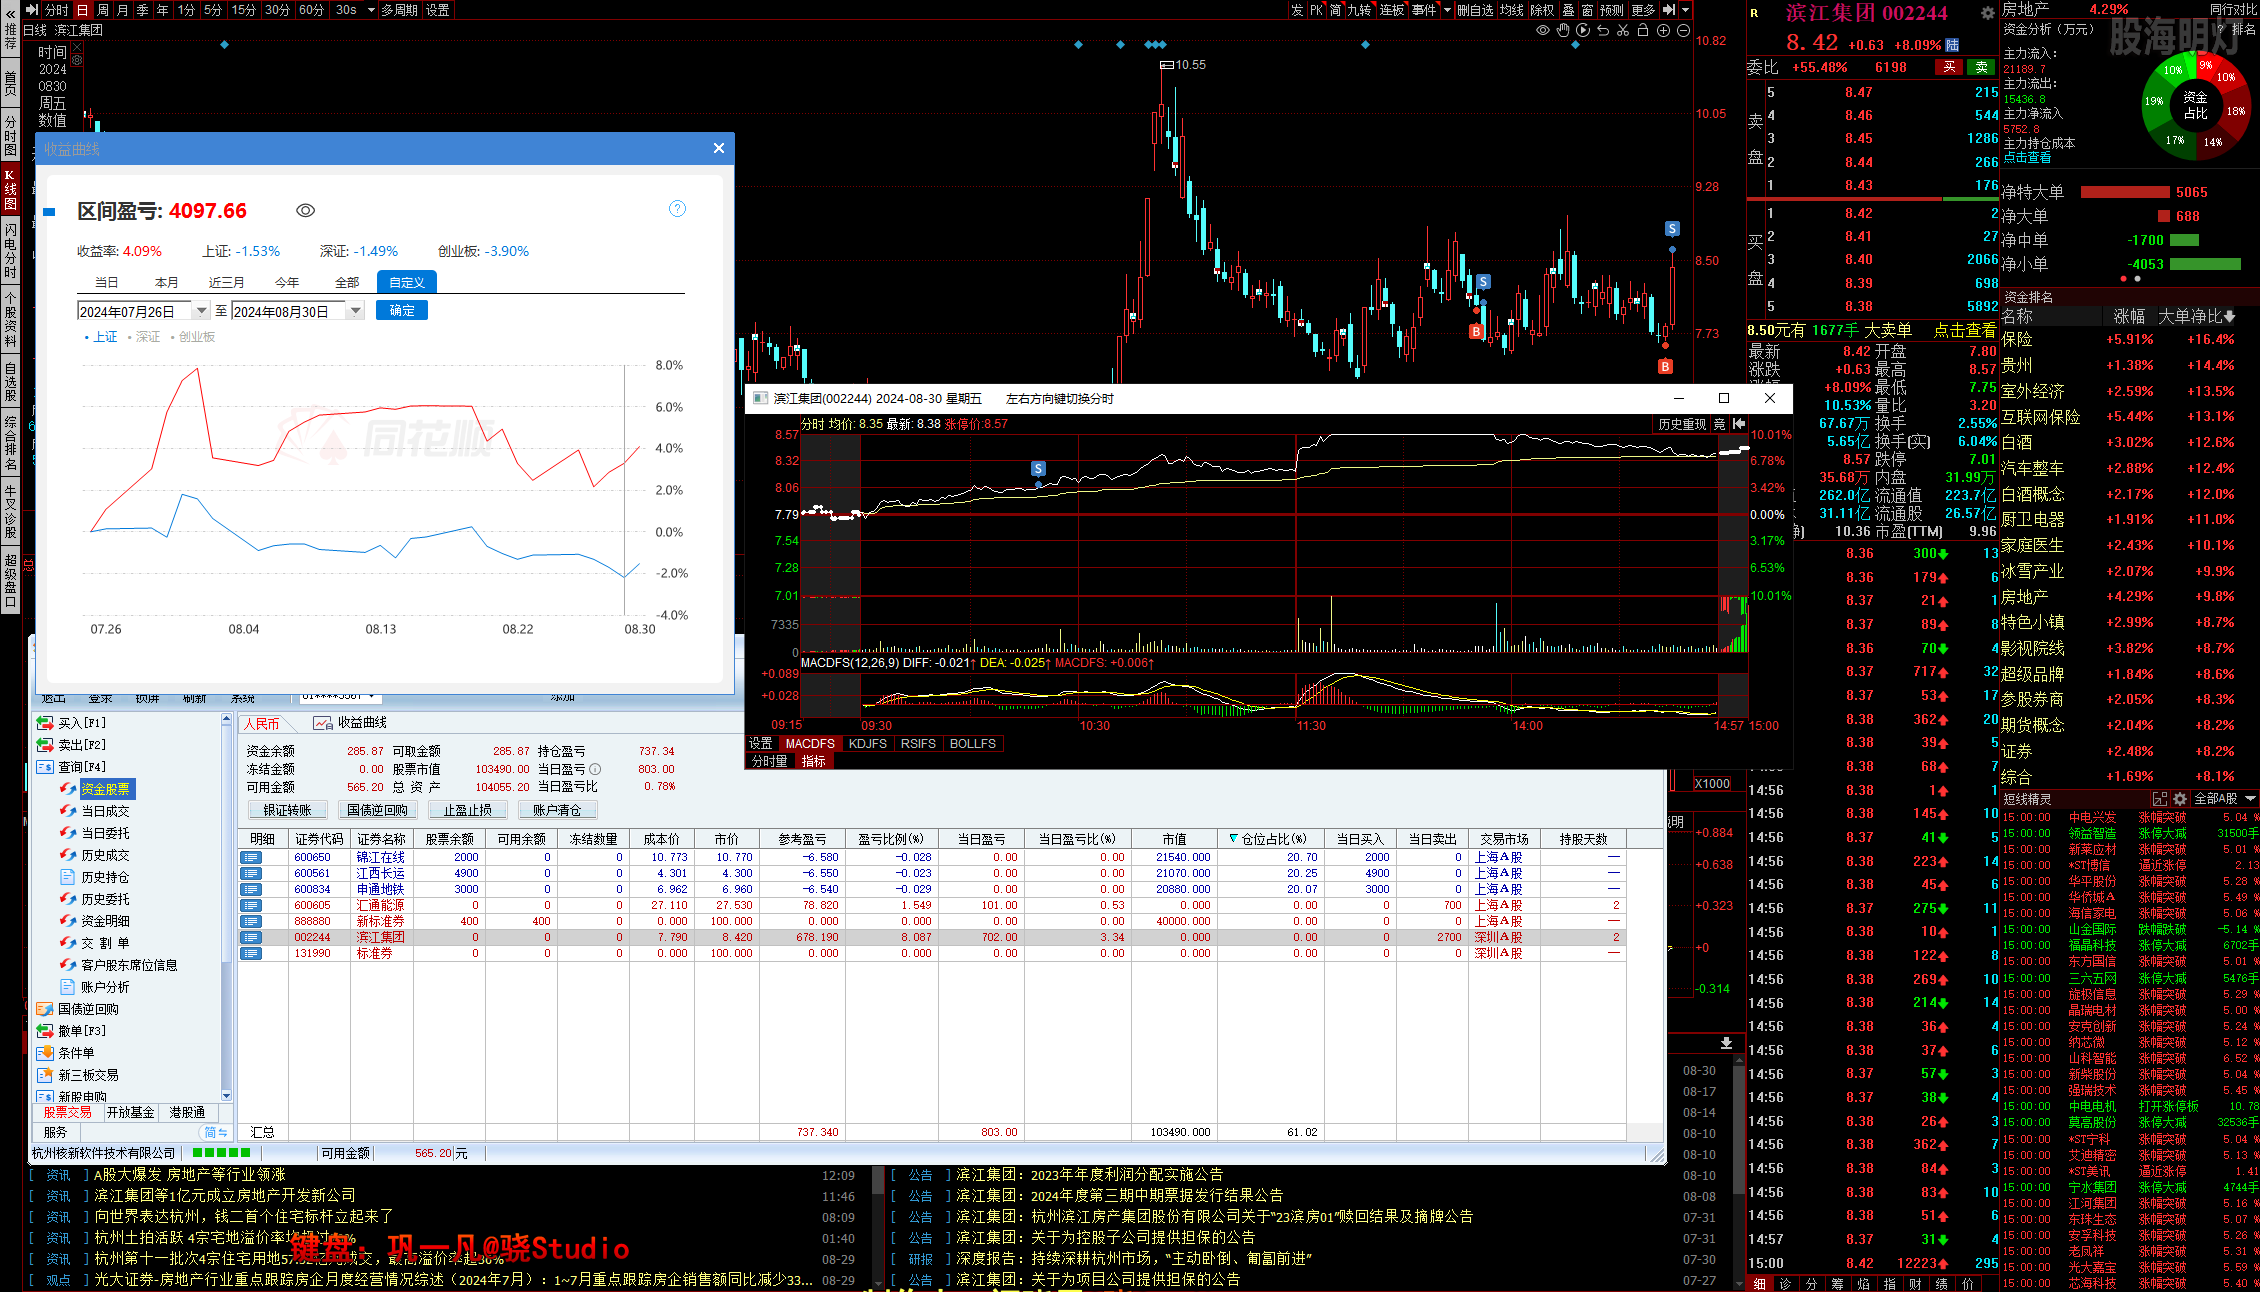The height and width of the screenshot is (1292, 2260).
Task: Select the 今年 range option
Action: [x=287, y=283]
